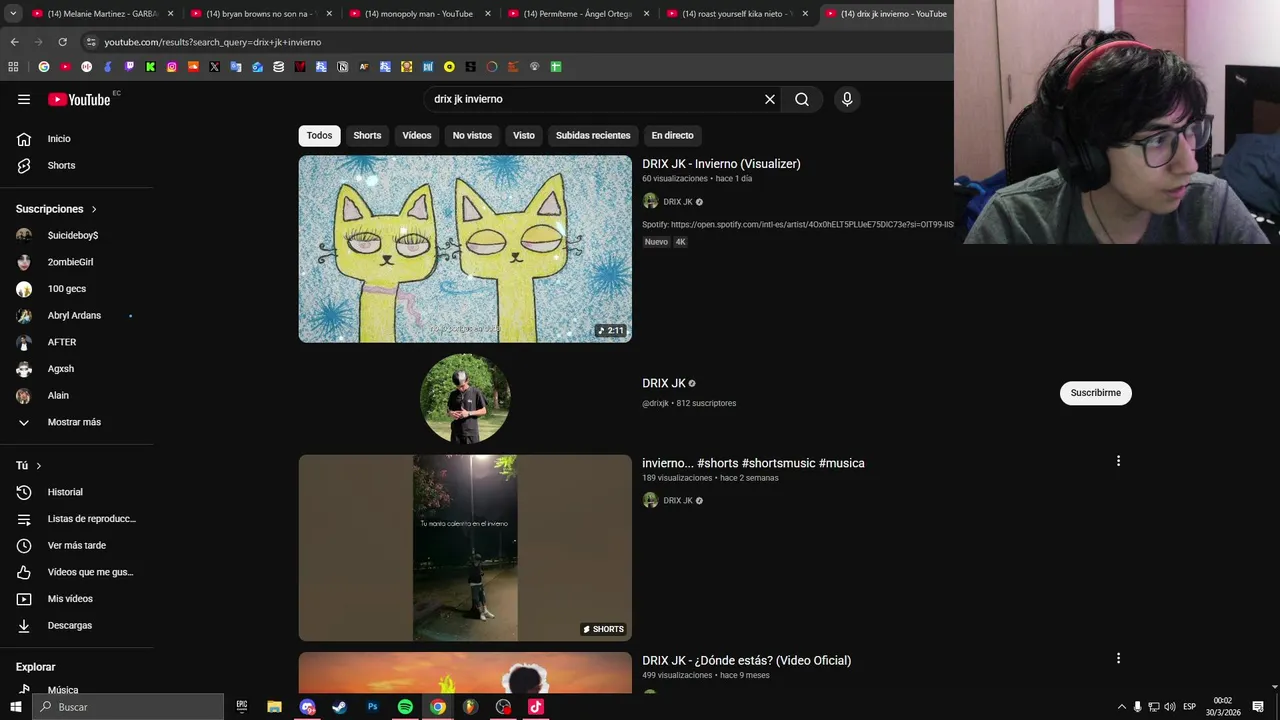Open the Chrome apps grid icon
The image size is (1280, 720).
point(13,67)
